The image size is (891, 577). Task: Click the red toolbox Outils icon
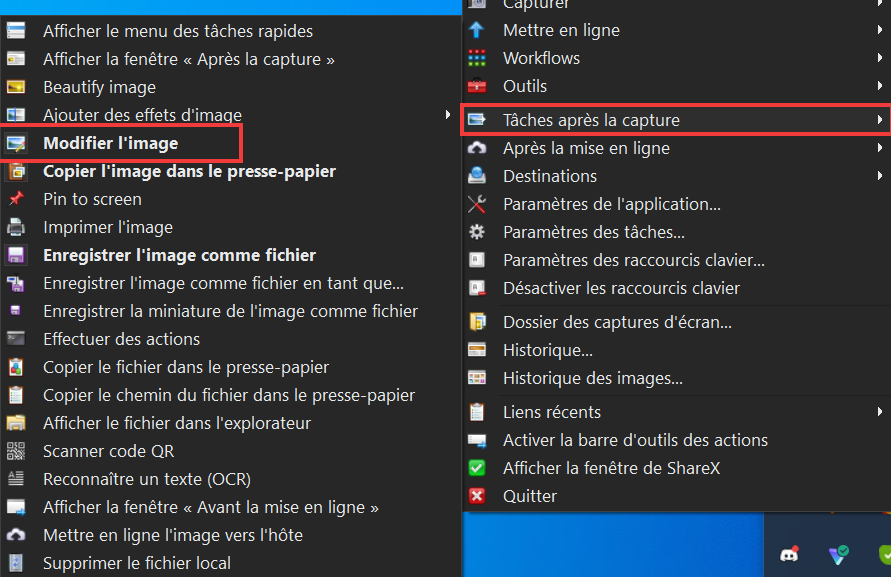[477, 86]
